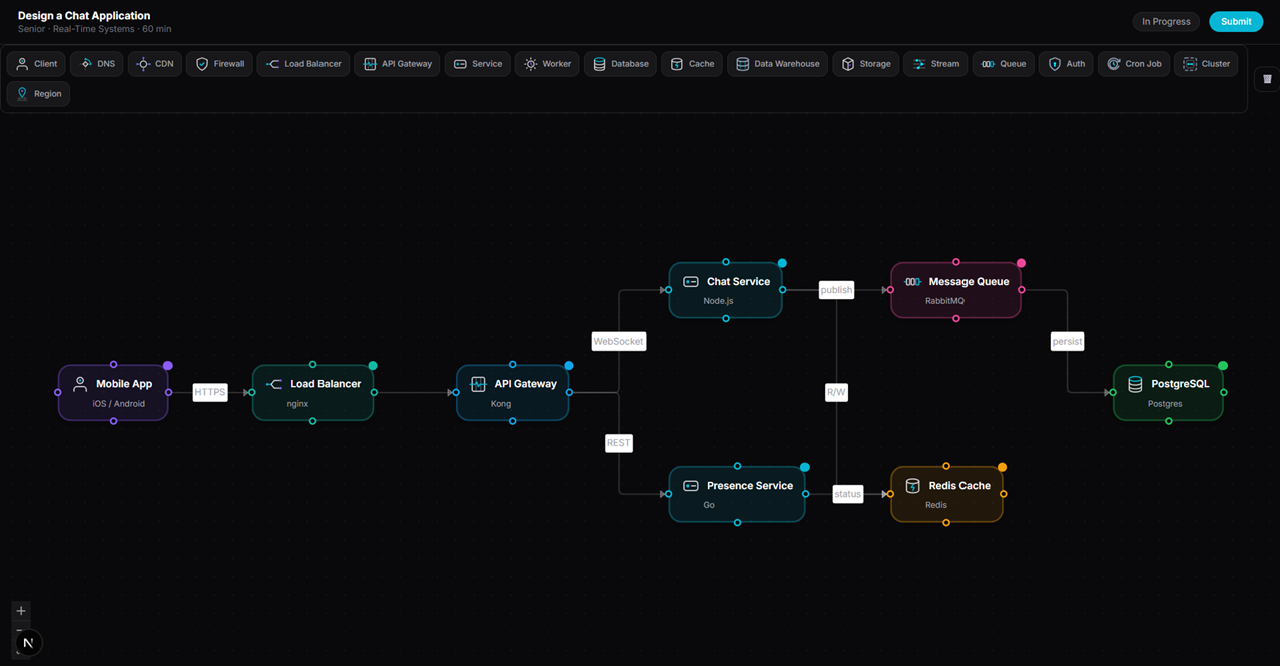
Task: Select the Cron Job icon
Action: pos(1133,63)
